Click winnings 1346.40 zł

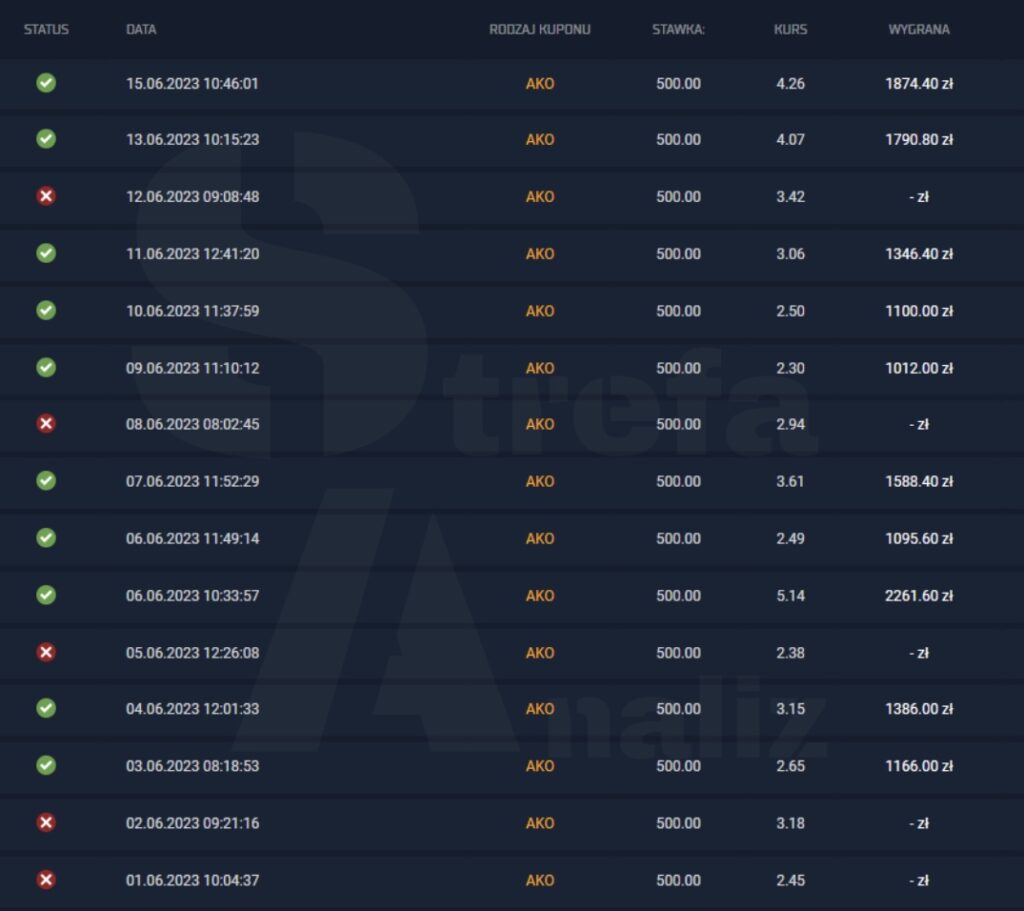coord(919,254)
